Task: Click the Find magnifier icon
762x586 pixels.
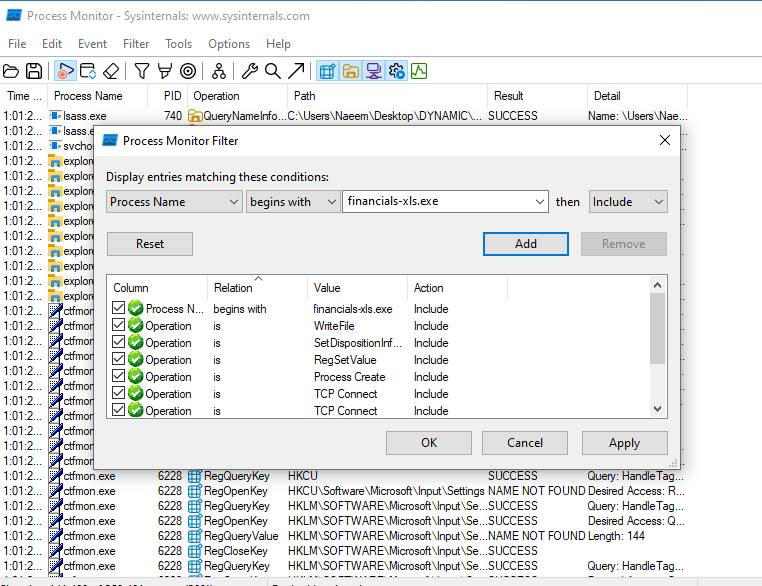Action: (273, 71)
